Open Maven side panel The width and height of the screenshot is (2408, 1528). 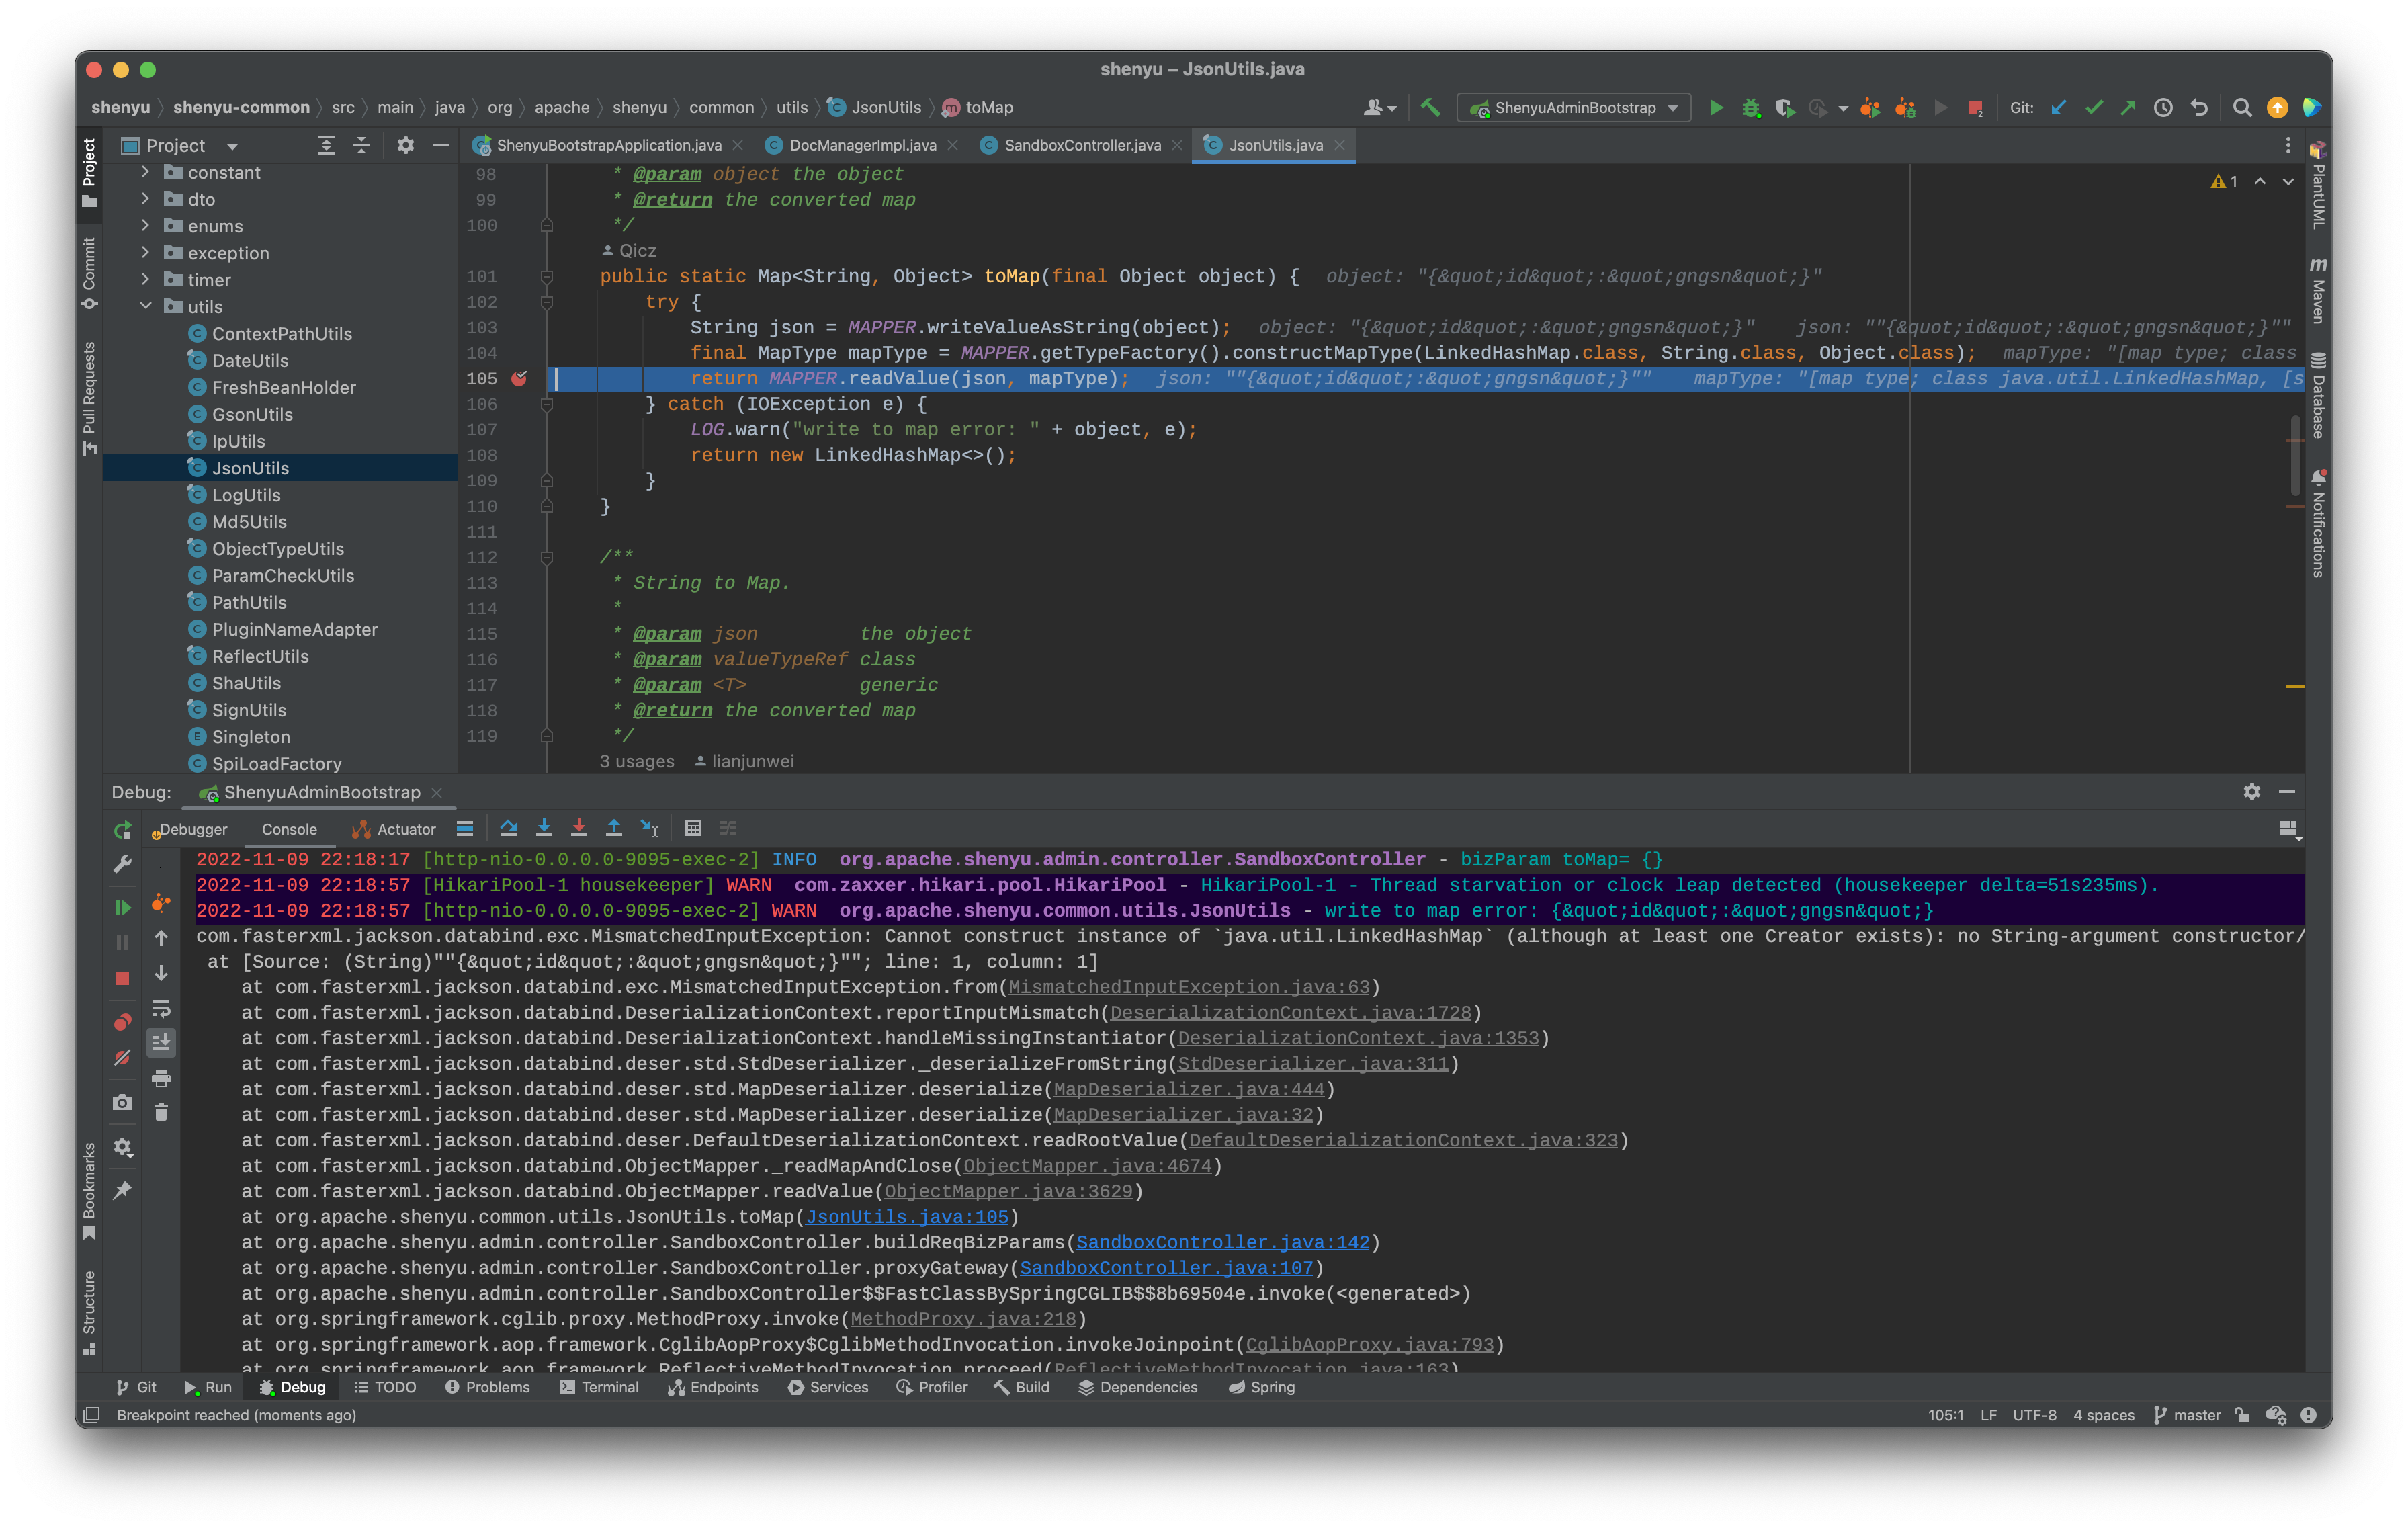[2318, 291]
